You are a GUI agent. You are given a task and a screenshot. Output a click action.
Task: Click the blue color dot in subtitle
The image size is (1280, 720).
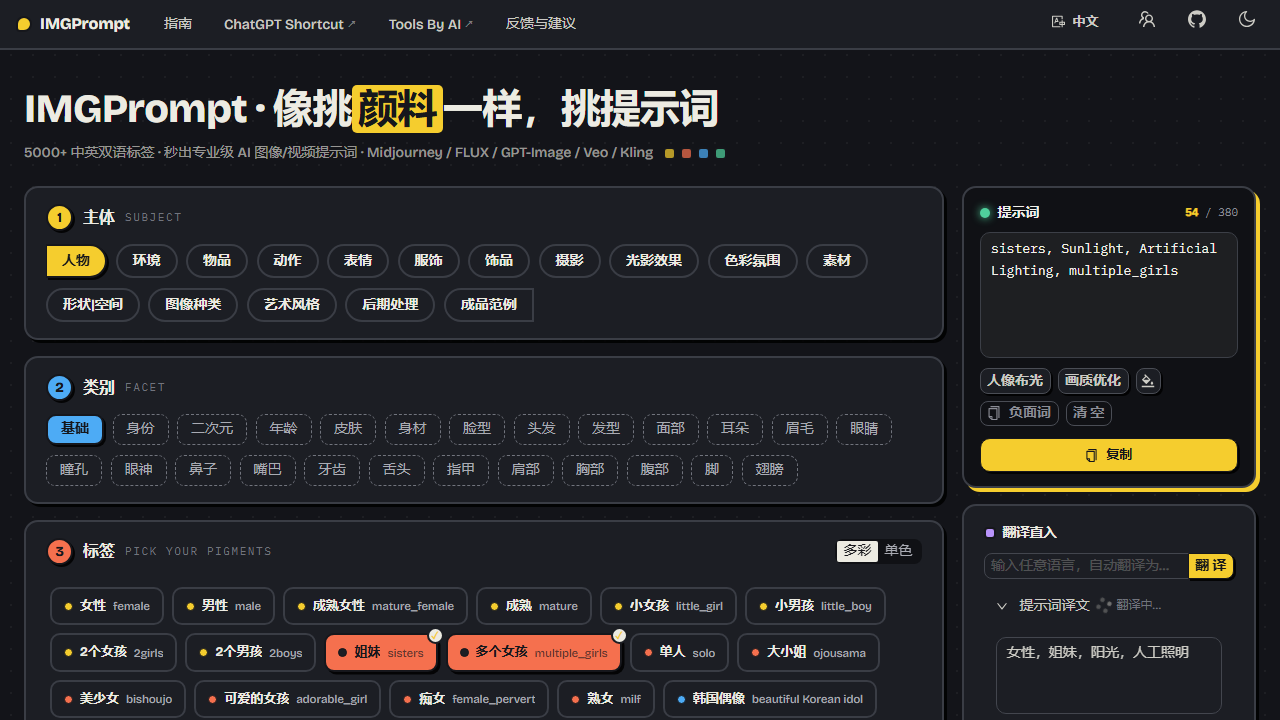(704, 153)
